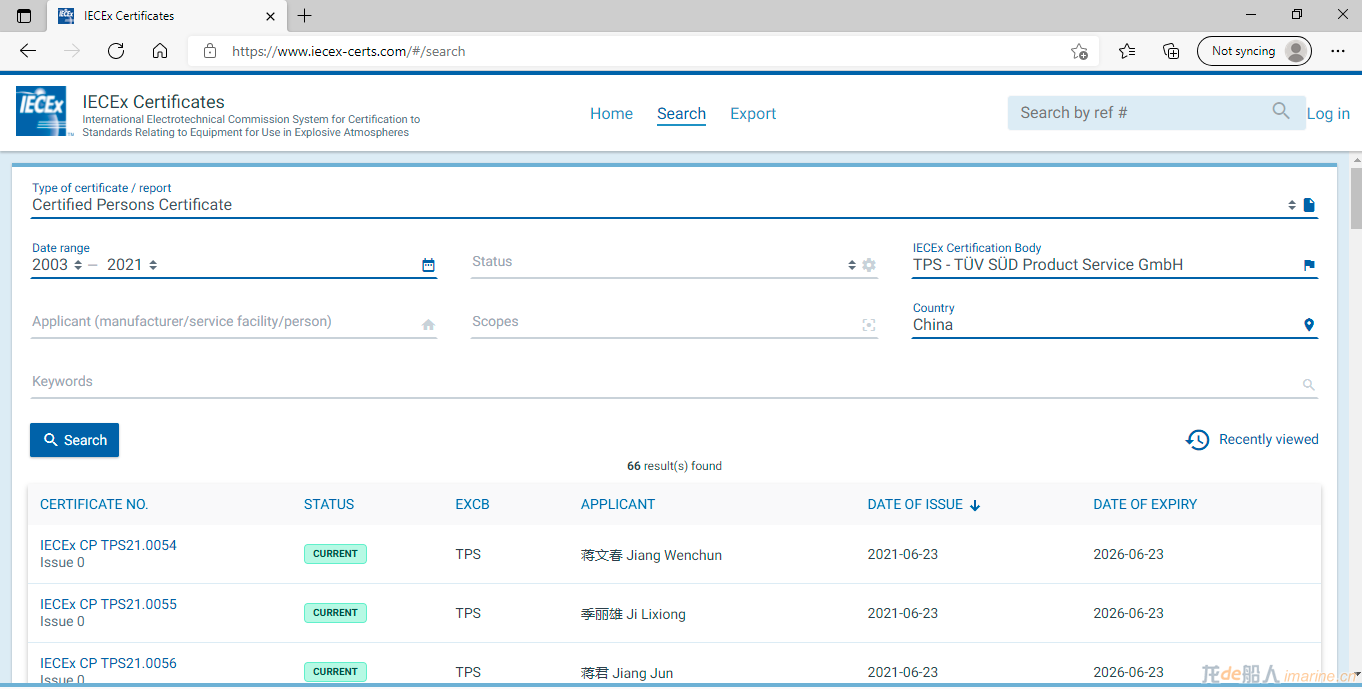Screen dimensions: 1362x689
Task: Go to Home menu
Action: (x=611, y=114)
